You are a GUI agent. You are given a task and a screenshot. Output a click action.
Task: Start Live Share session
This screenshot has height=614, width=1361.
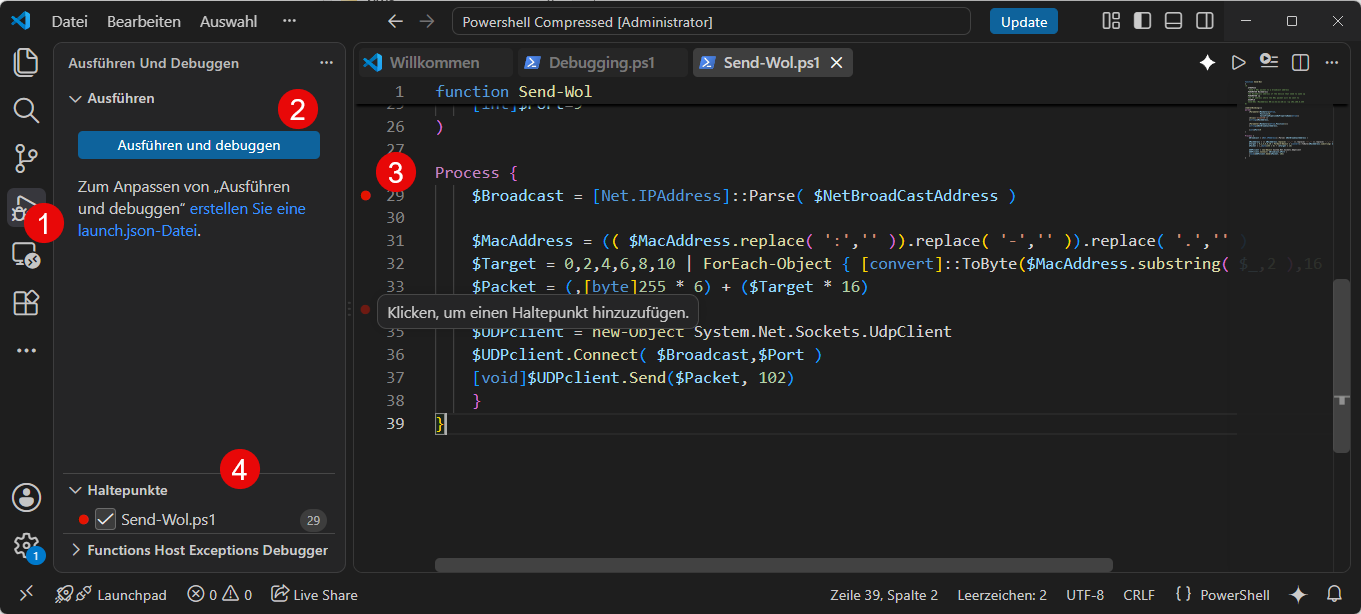click(314, 594)
